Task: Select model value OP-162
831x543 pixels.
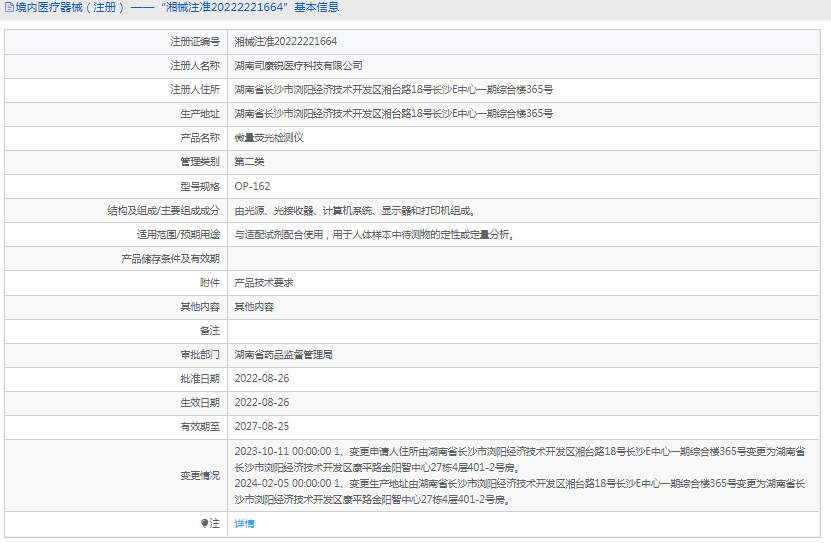Action: click(x=252, y=186)
